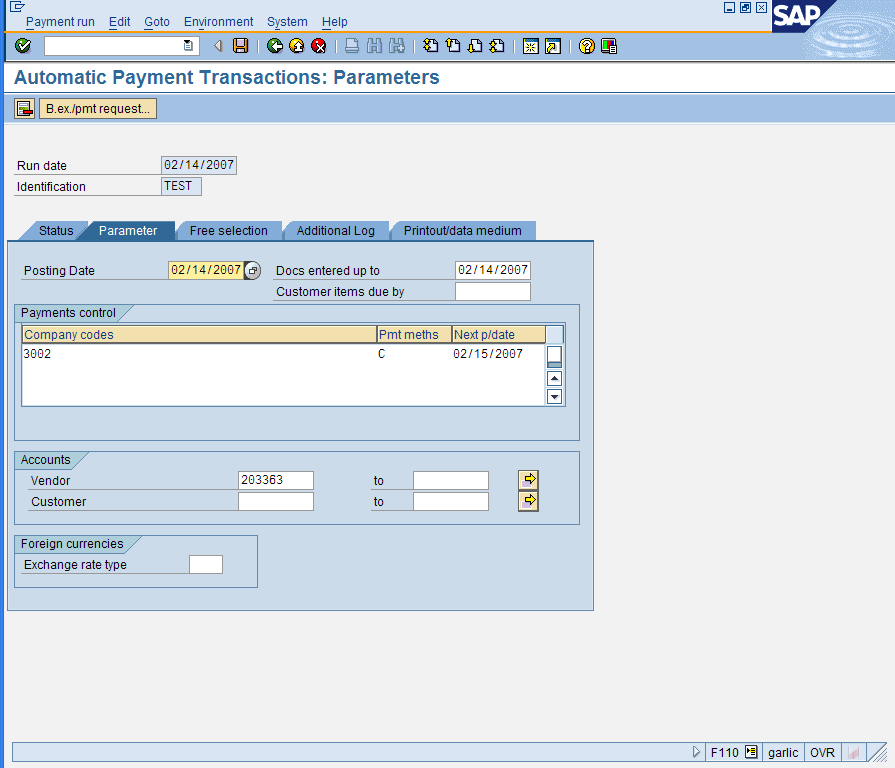Click the Customize Local Layout icon

click(x=607, y=46)
